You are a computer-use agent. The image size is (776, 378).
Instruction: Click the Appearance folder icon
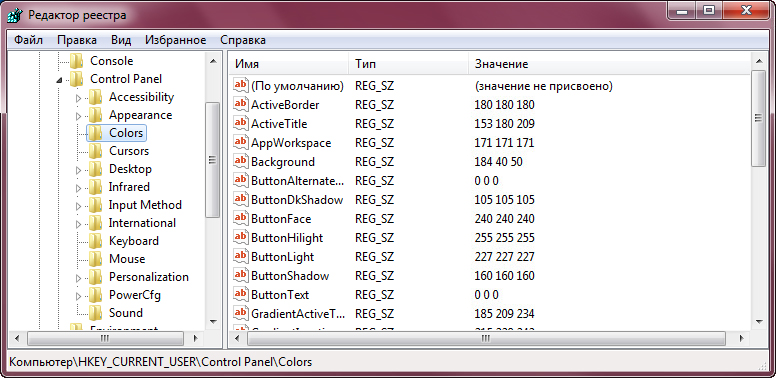point(95,115)
